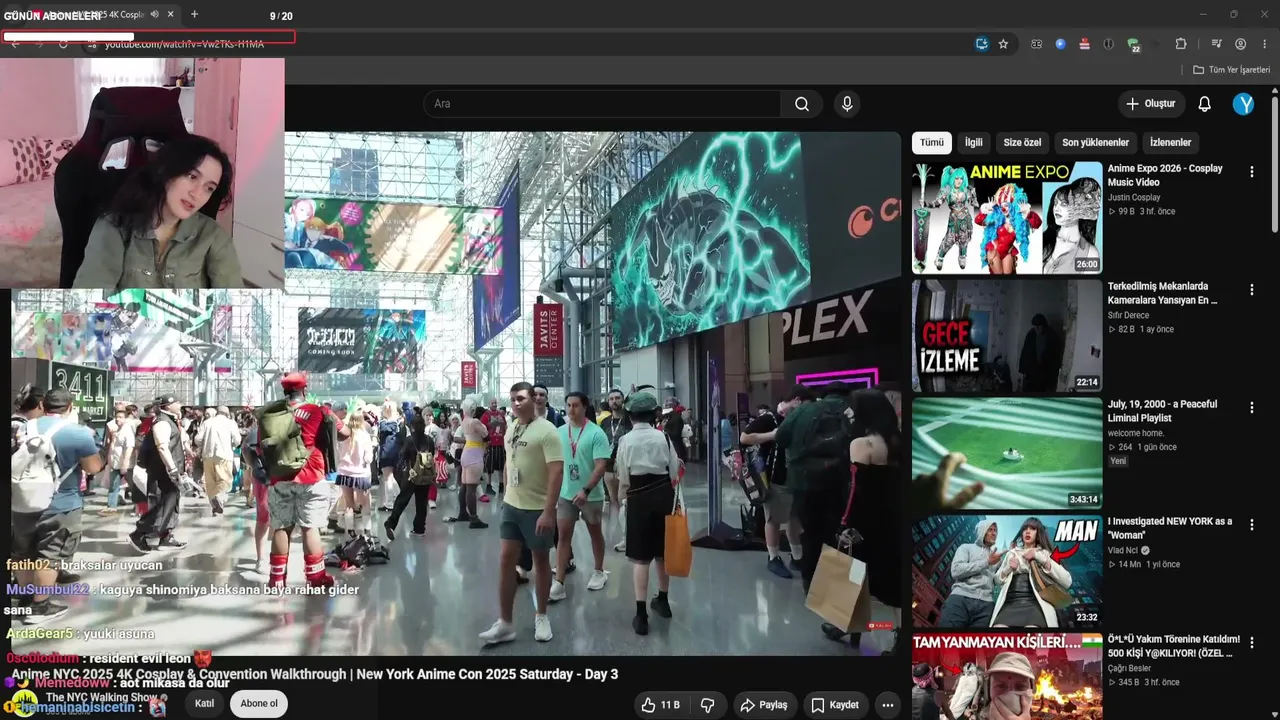Select the İlgili filter chip
This screenshot has height=720, width=1280.
point(973,143)
